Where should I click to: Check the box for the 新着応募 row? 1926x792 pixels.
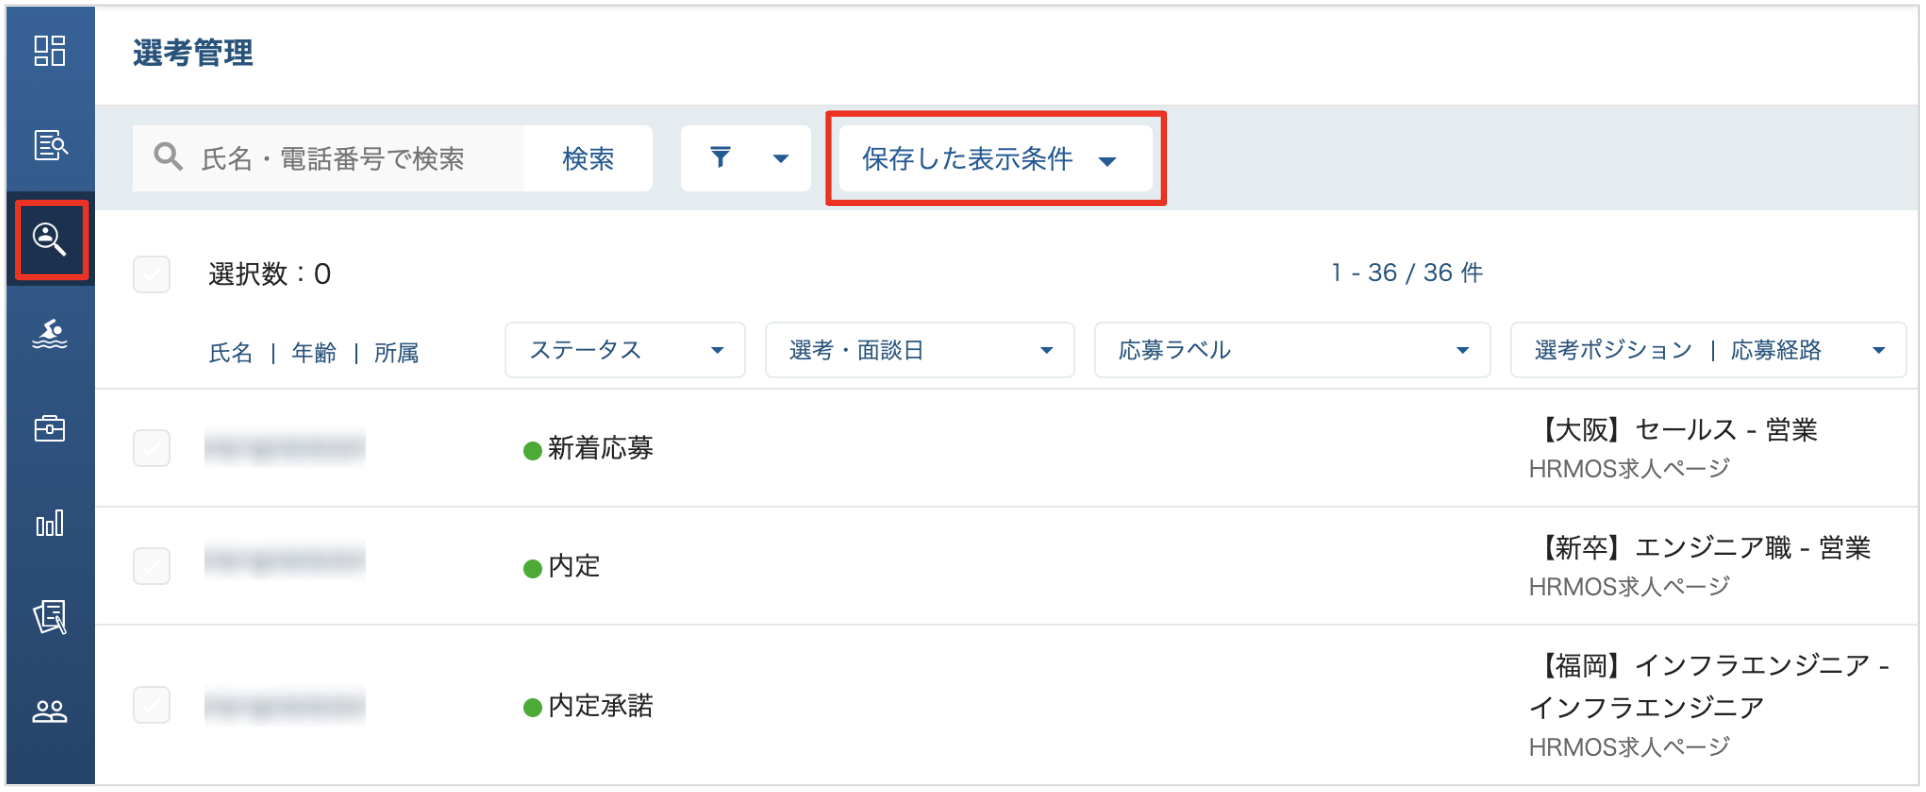click(152, 448)
